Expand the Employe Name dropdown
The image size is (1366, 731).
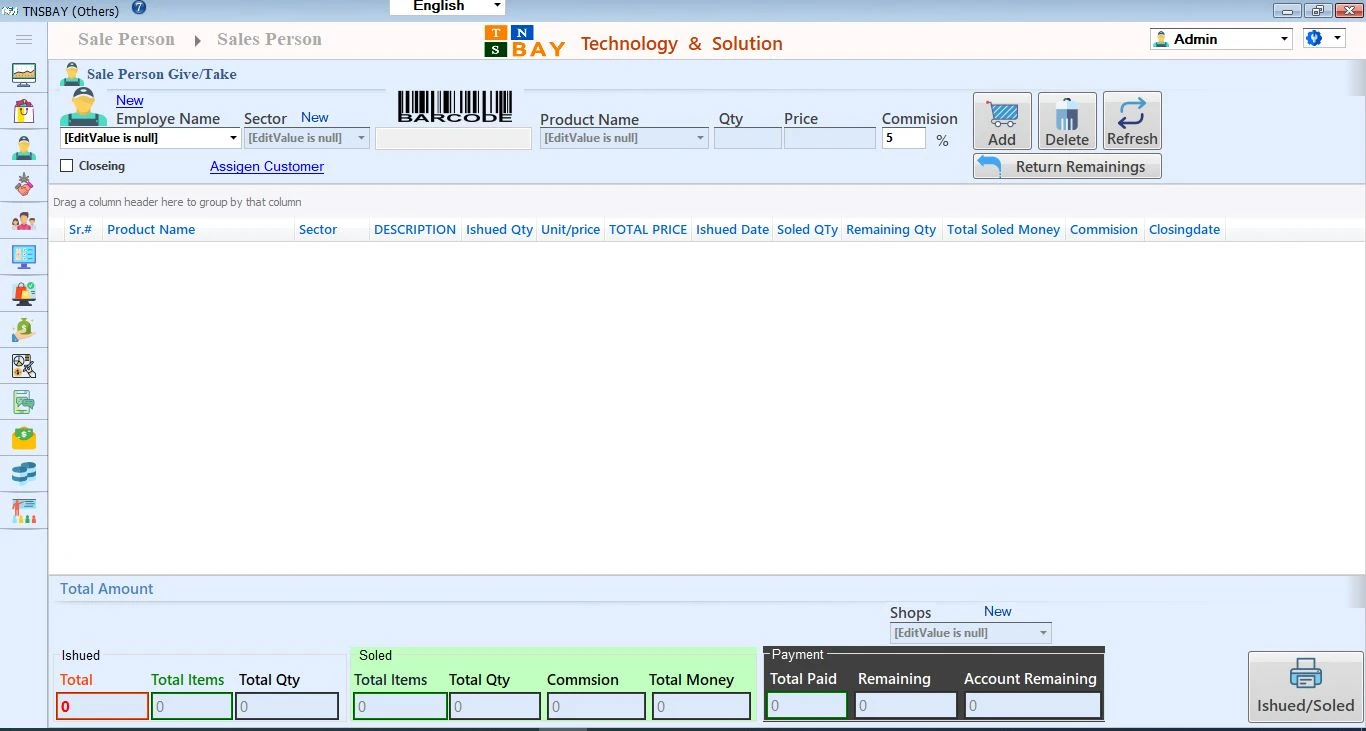click(x=233, y=138)
